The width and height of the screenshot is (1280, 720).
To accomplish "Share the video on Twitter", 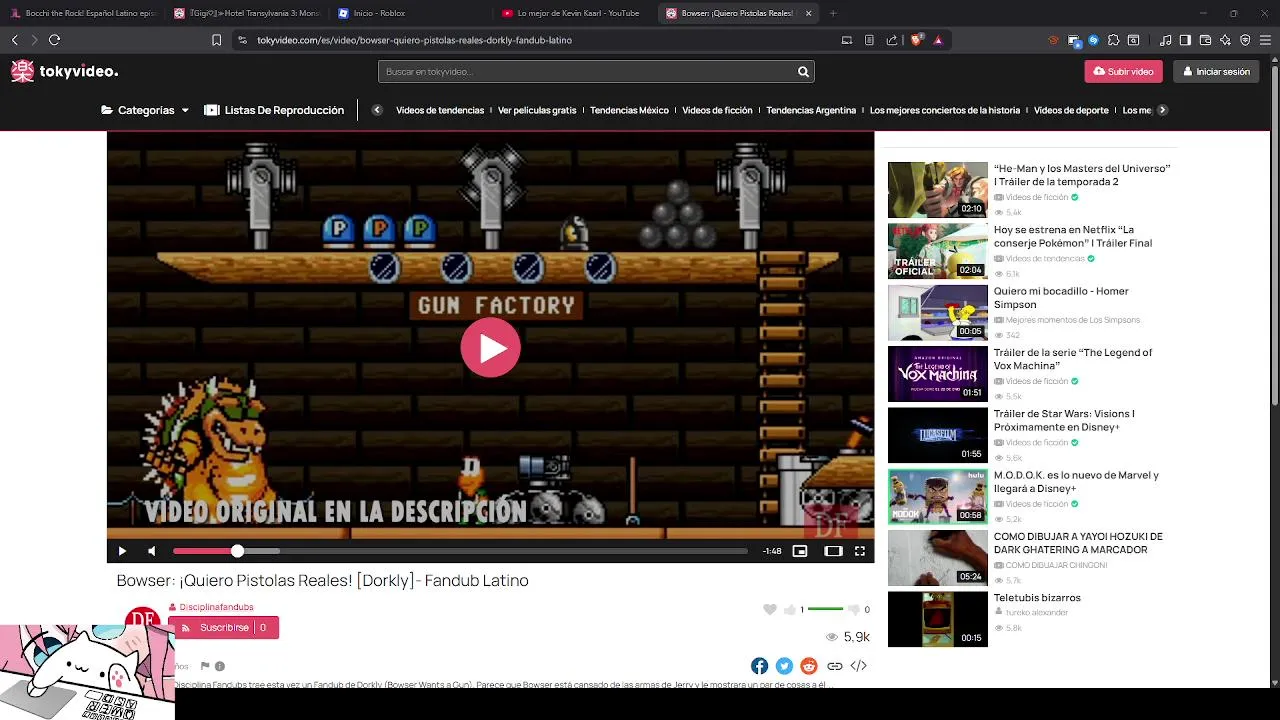I will (x=784, y=666).
